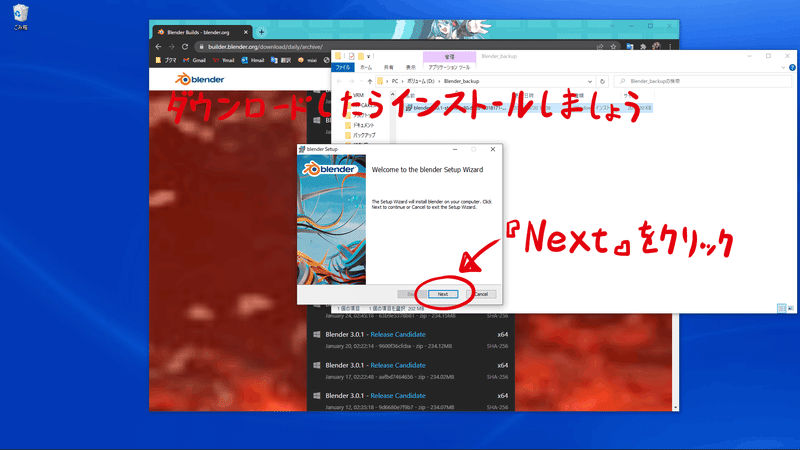
Task: Open the Chrome profile avatar
Action: coord(656,46)
